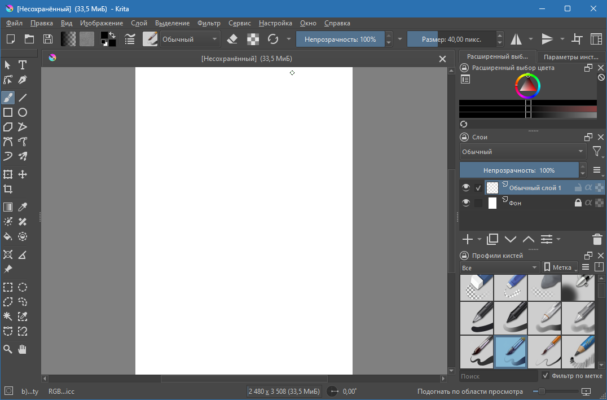This screenshot has width=607, height=400.
Task: Select the Rectangular Selection tool
Action: [8, 287]
